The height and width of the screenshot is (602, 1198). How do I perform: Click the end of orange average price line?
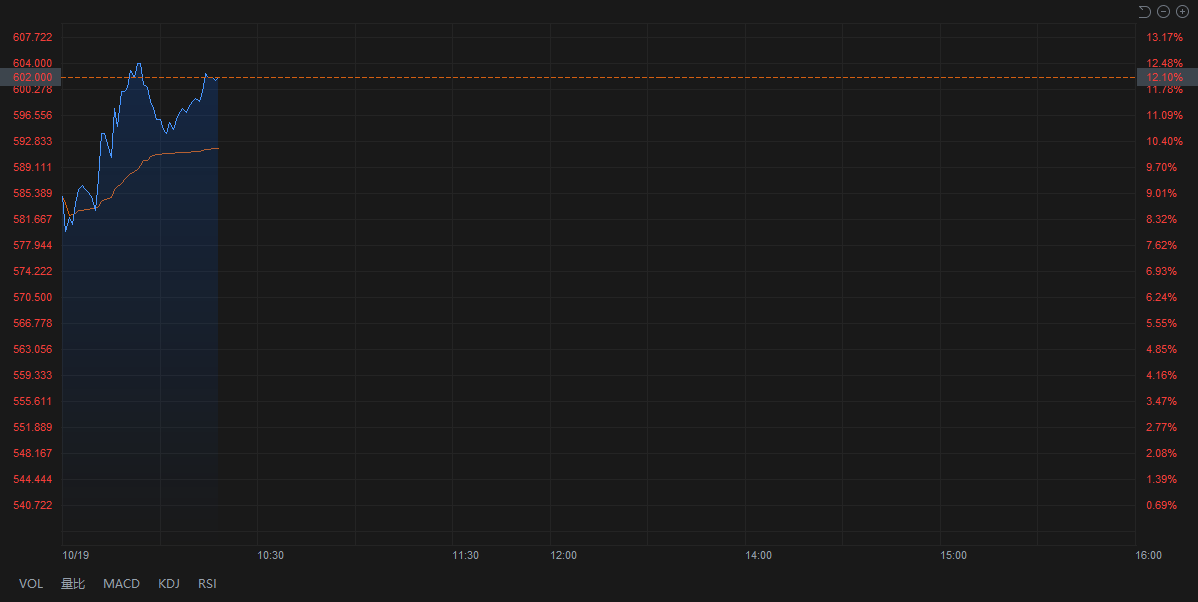point(218,148)
